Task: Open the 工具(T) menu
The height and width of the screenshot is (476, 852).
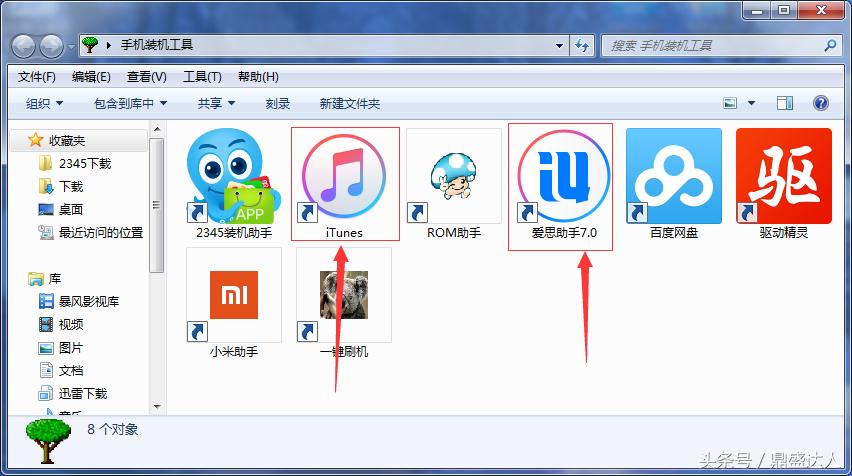Action: [202, 77]
